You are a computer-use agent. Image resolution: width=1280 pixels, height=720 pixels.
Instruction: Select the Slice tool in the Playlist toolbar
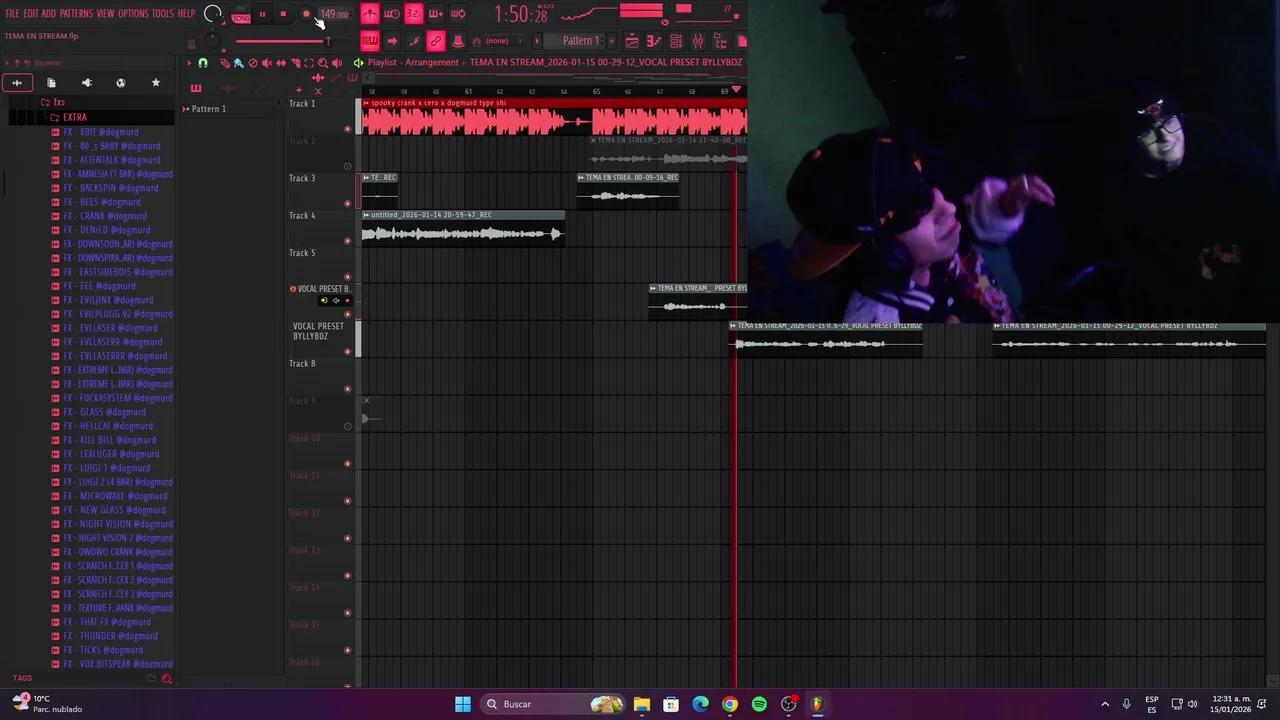click(x=295, y=62)
